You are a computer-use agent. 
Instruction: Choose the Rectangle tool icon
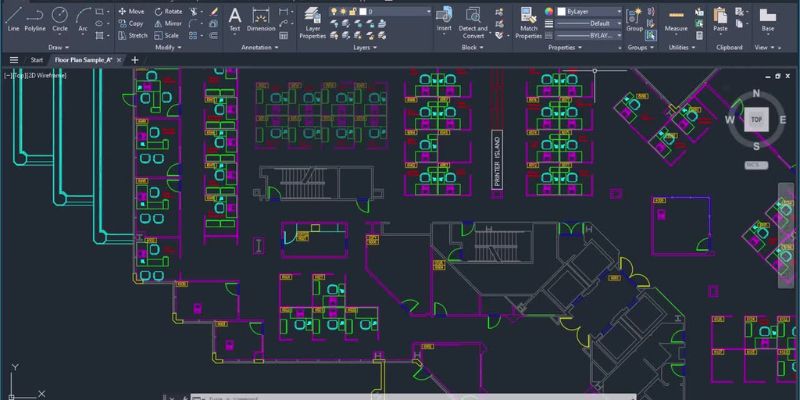click(x=99, y=11)
